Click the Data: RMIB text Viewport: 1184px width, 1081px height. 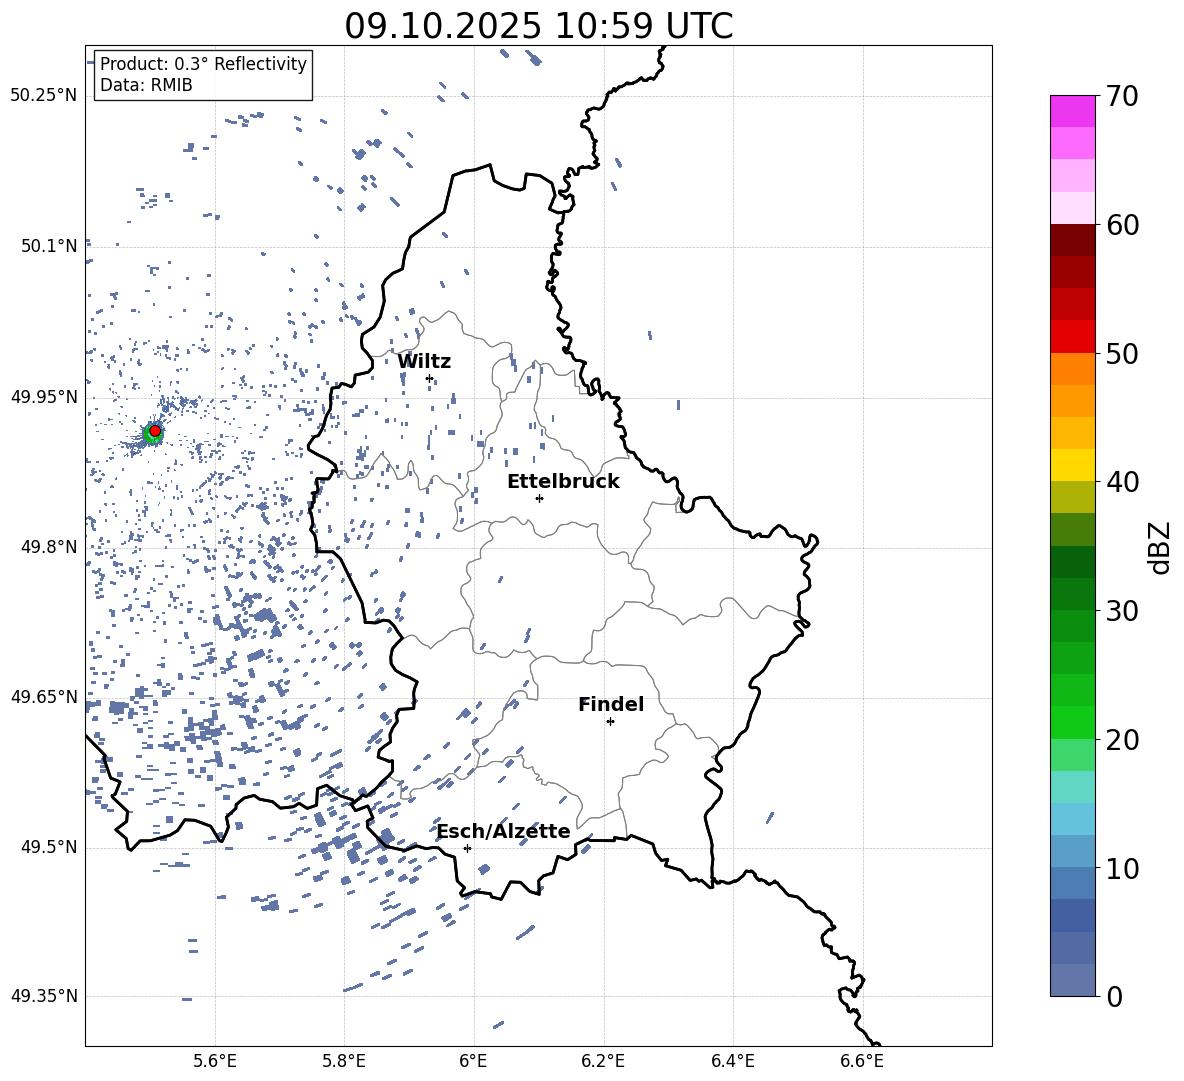[146, 85]
